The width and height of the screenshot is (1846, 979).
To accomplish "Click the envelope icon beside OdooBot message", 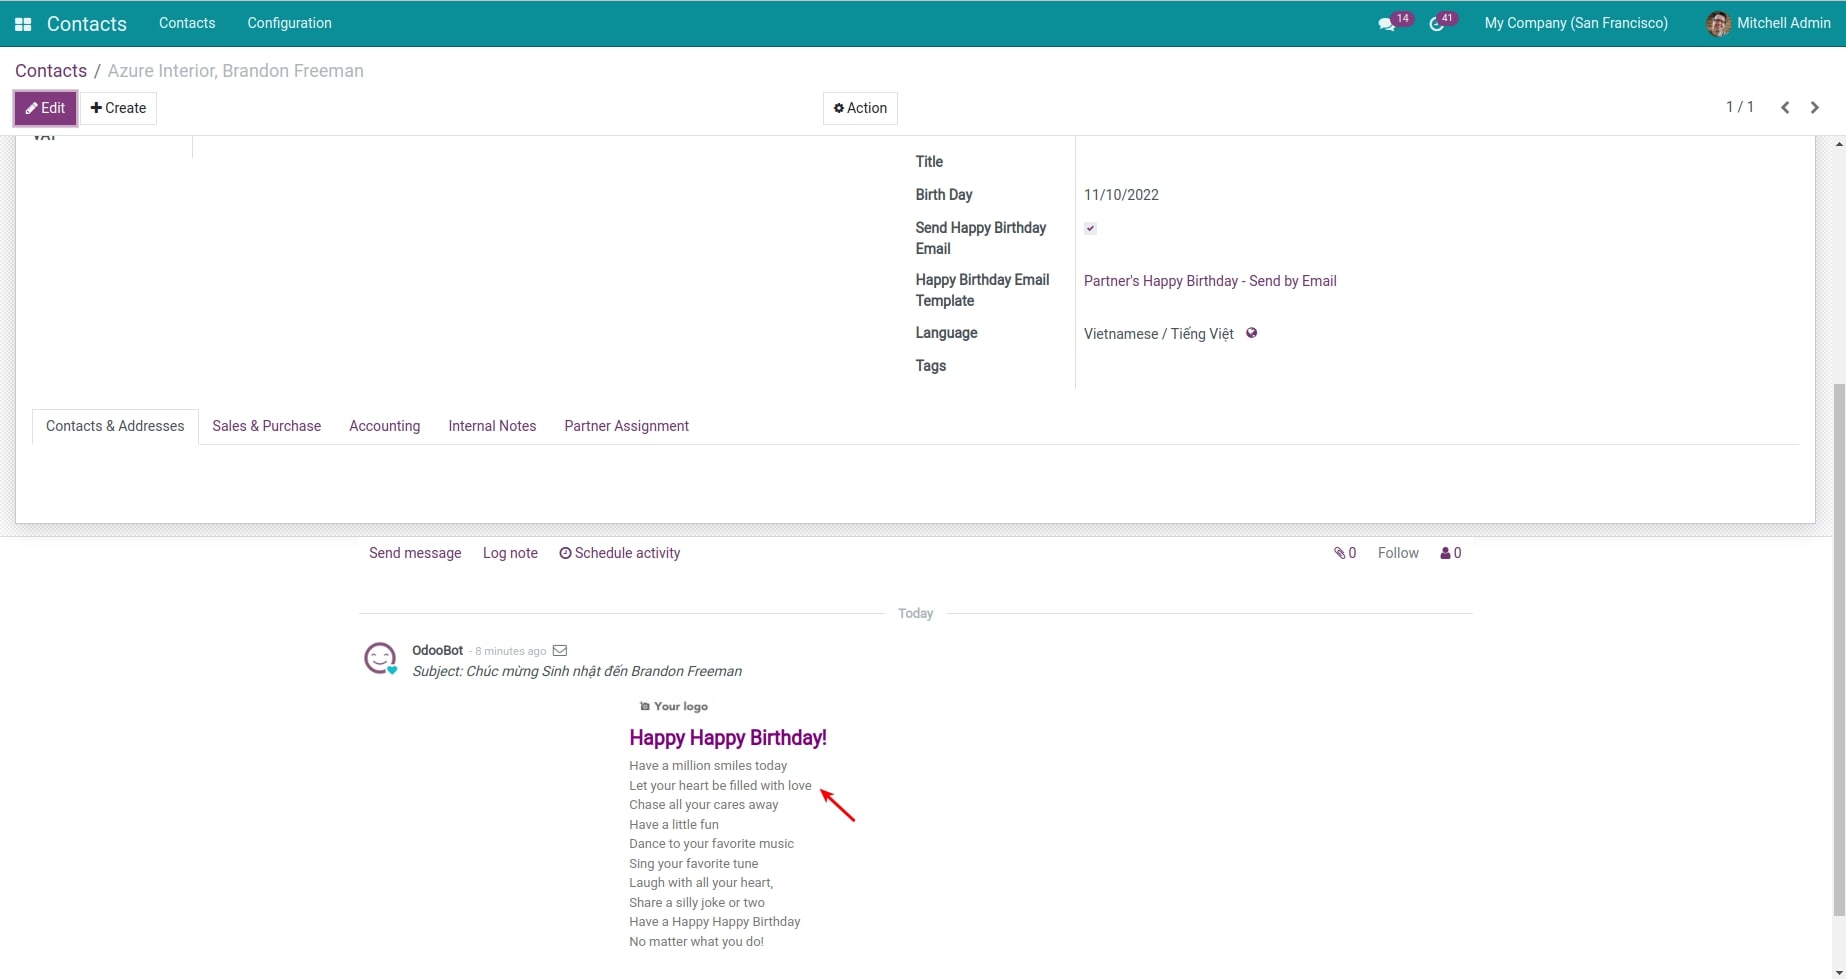I will pyautogui.click(x=560, y=651).
